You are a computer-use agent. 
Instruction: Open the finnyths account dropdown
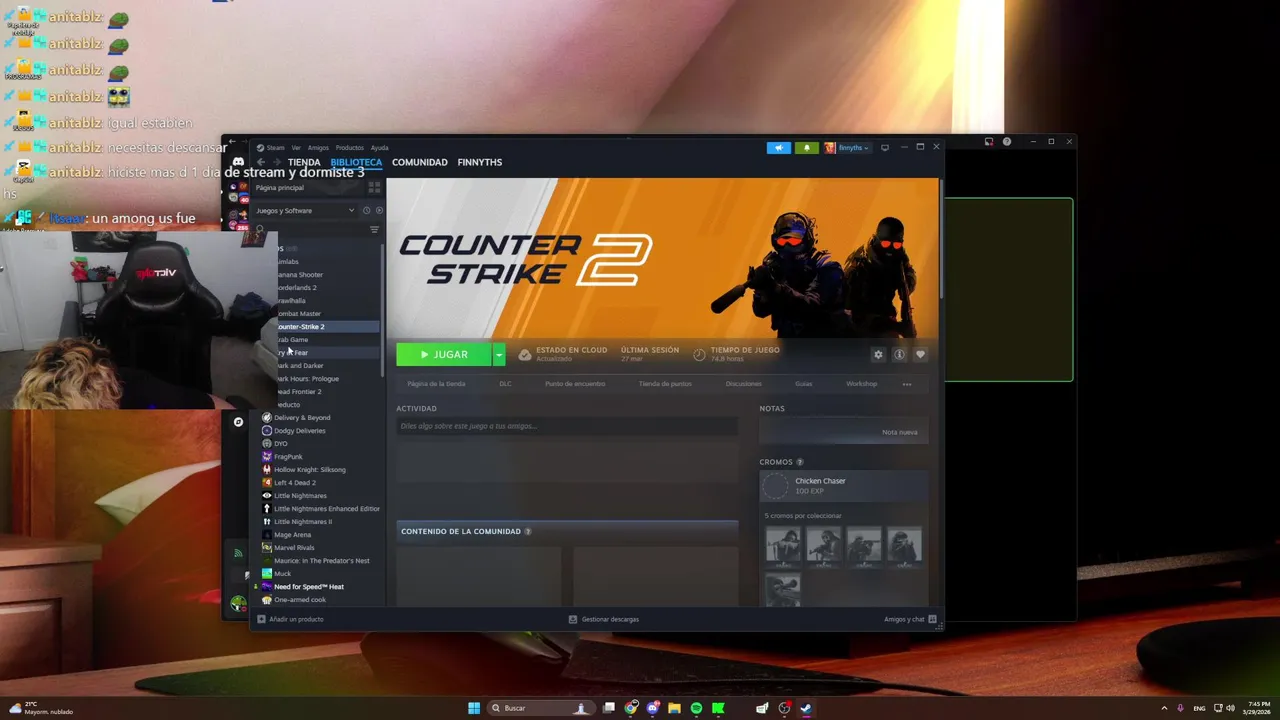tap(847, 148)
